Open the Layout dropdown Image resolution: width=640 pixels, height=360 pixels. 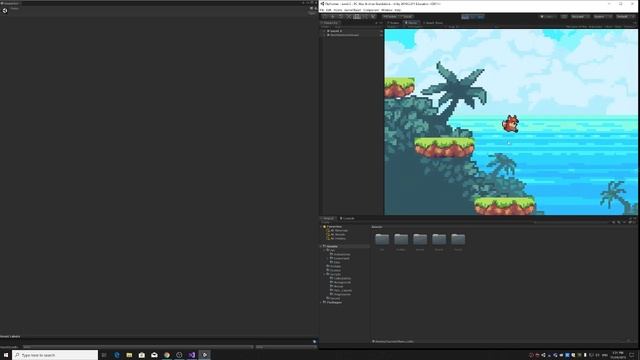(625, 17)
